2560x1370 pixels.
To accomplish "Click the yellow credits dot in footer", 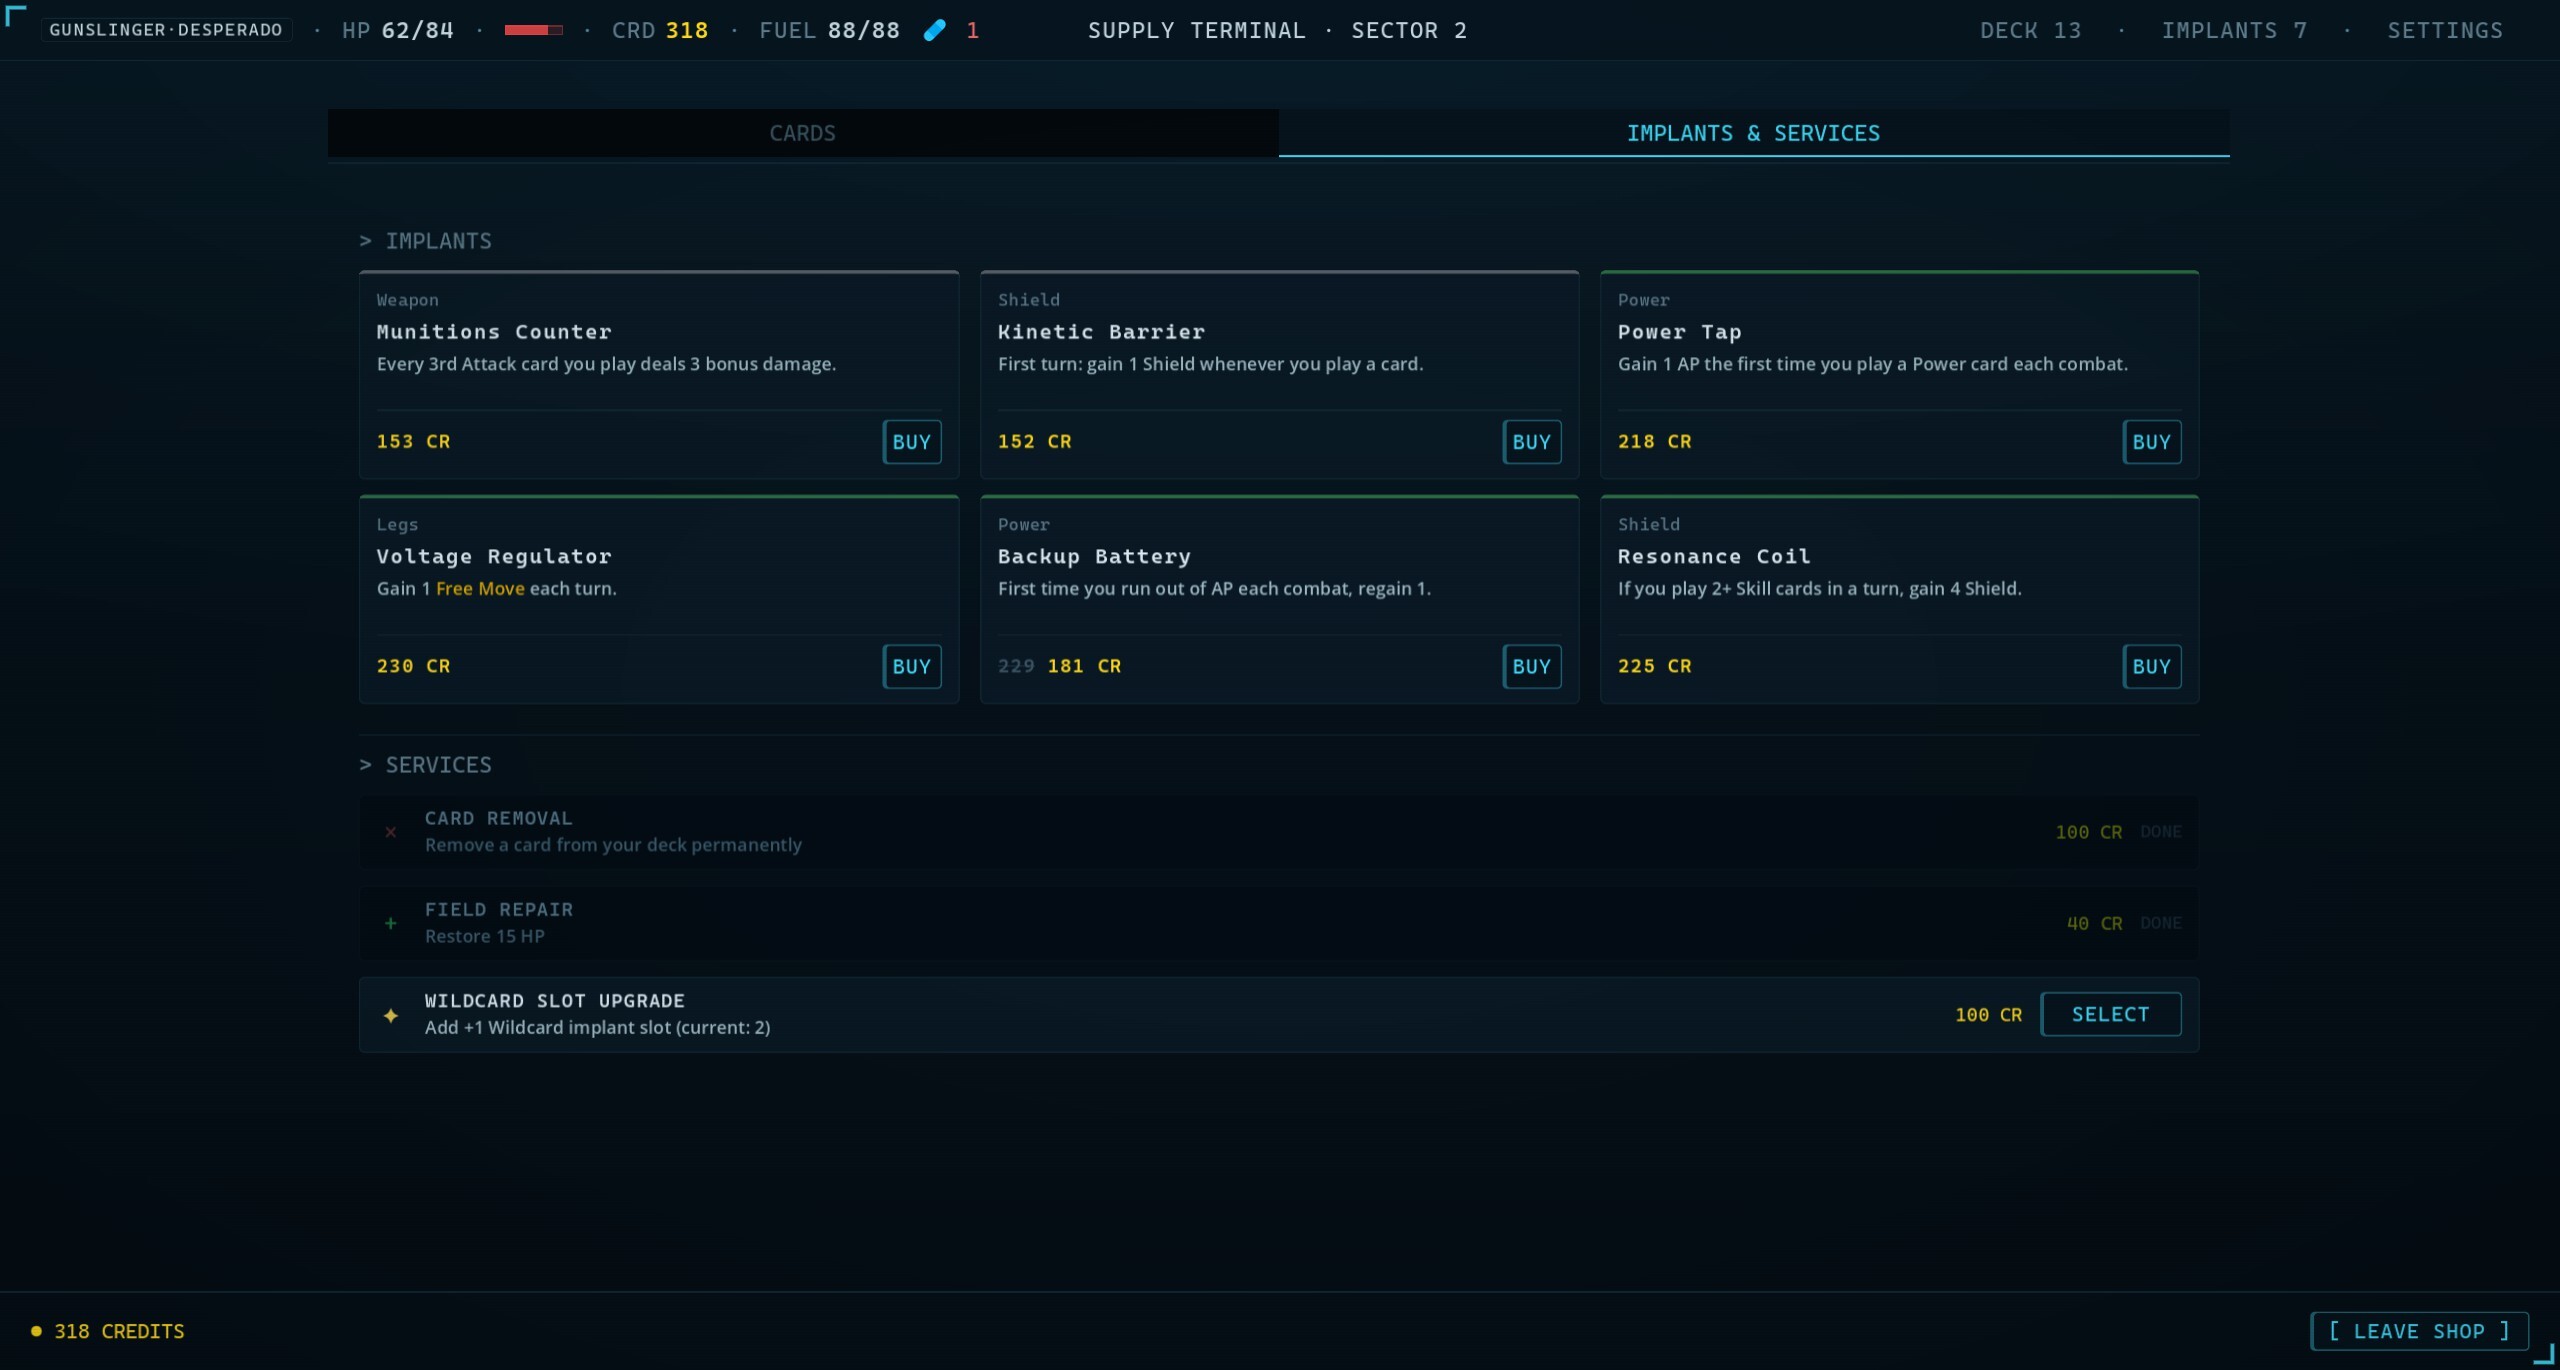I will coord(37,1331).
